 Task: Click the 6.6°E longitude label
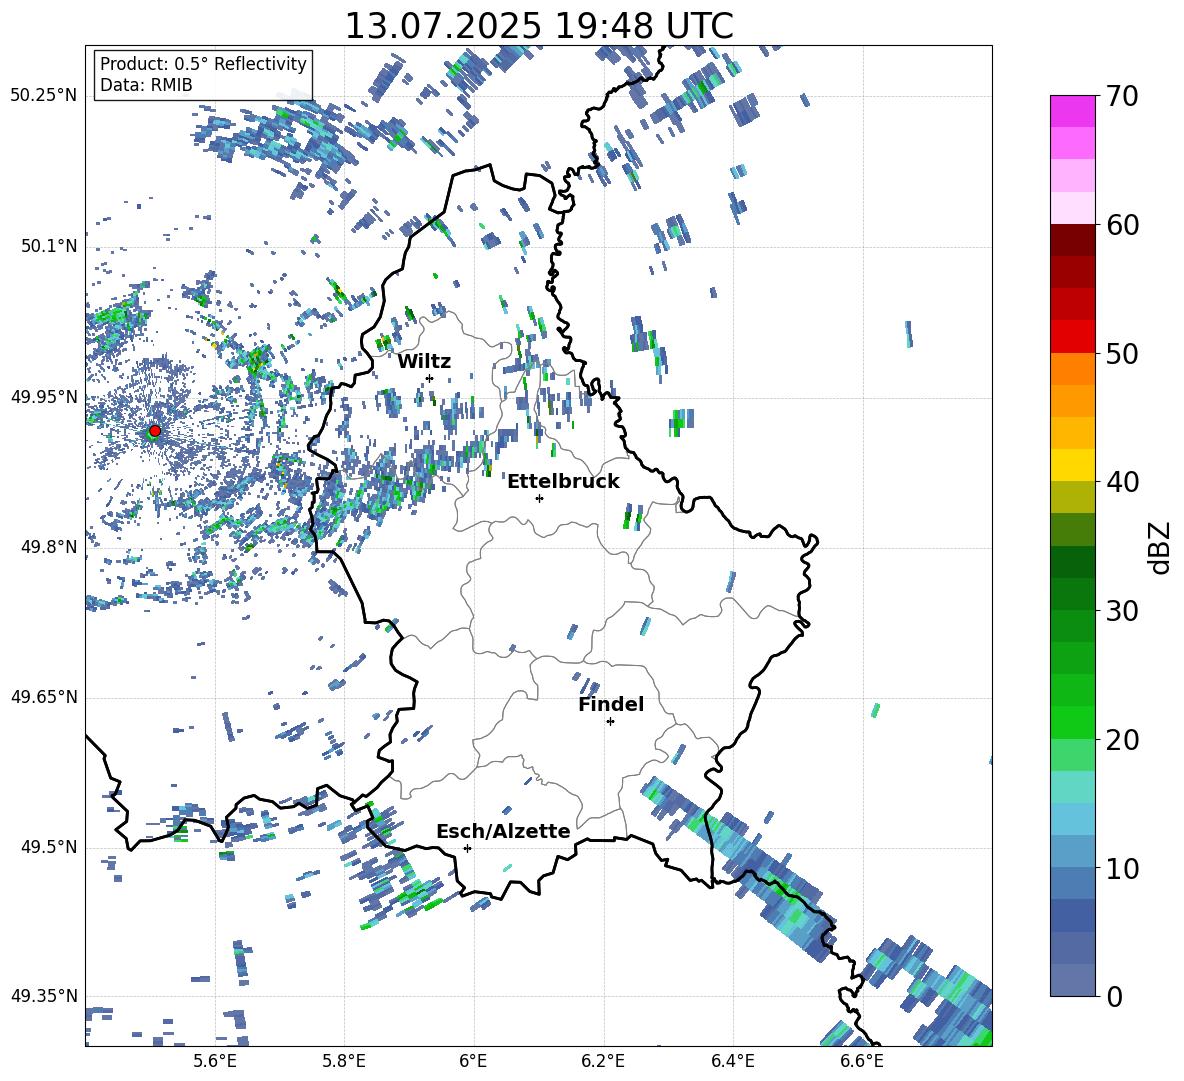click(862, 1061)
